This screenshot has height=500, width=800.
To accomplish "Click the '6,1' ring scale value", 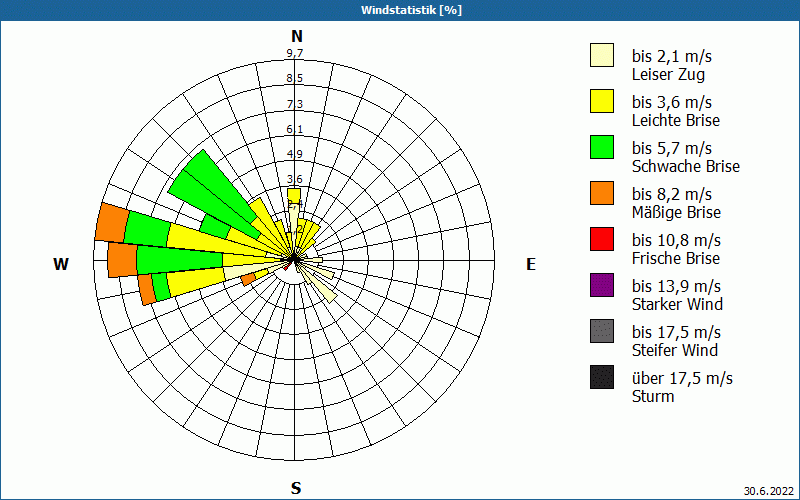I will pyautogui.click(x=295, y=129).
